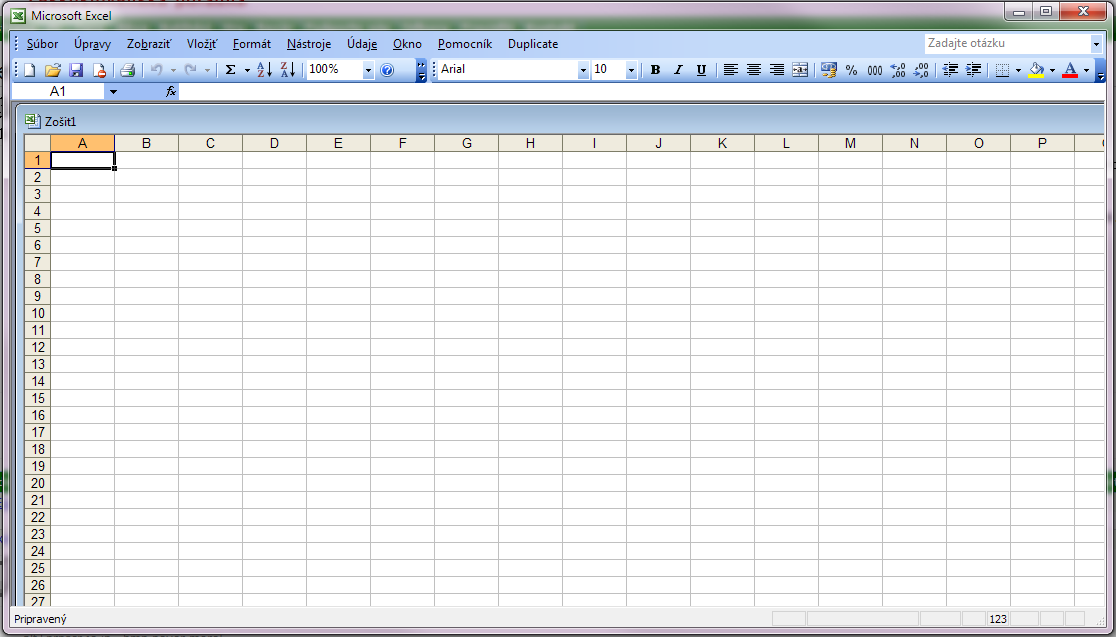The width and height of the screenshot is (1116, 637).
Task: Open the Arial font name dropdown
Action: tap(583, 70)
